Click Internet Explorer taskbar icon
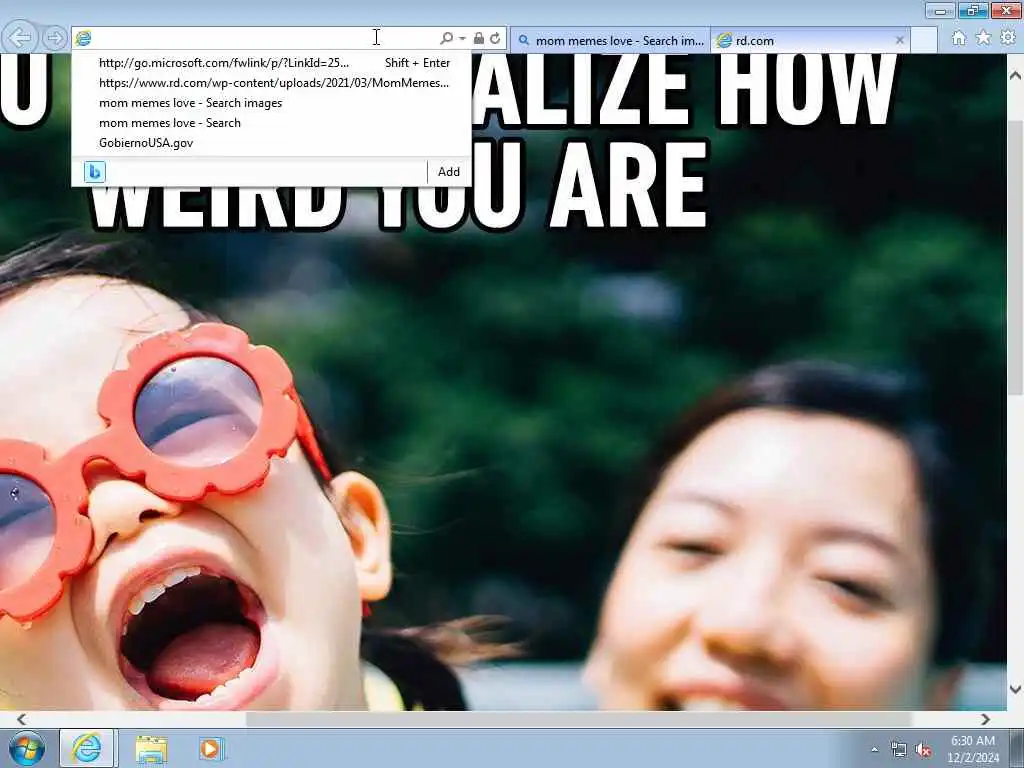Screen dimensions: 1024x768 click(x=87, y=748)
